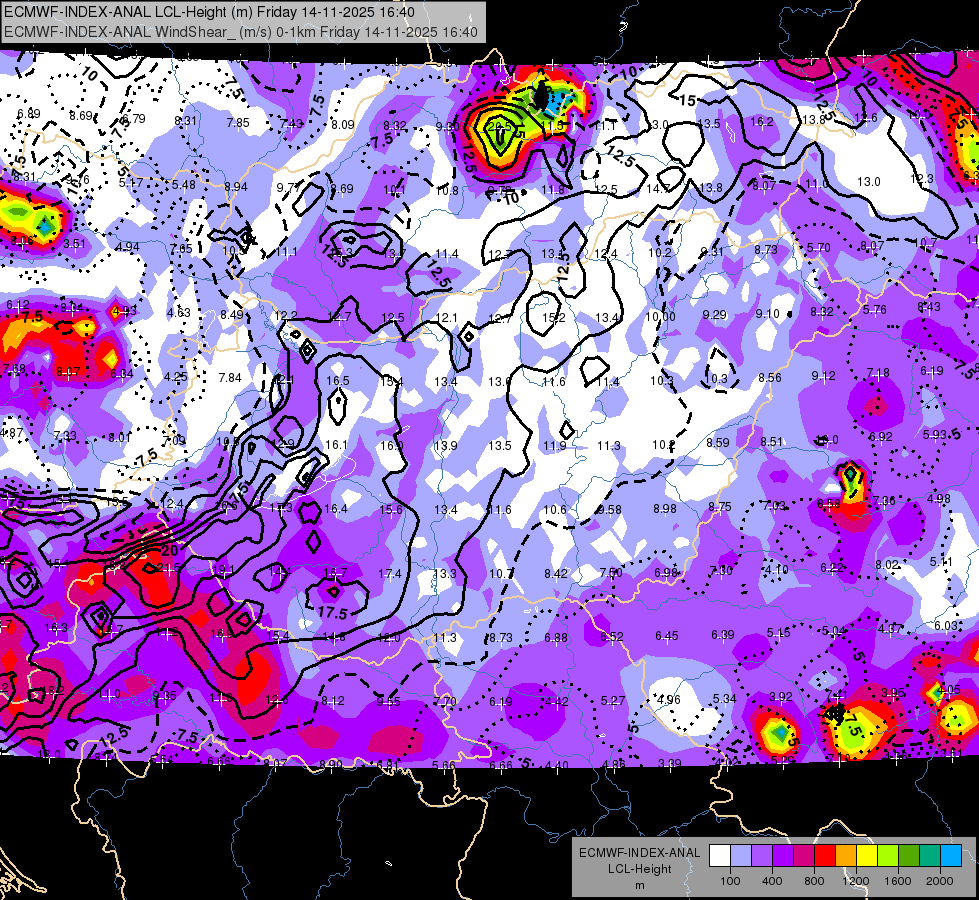Click the map value 13.9

point(446,445)
